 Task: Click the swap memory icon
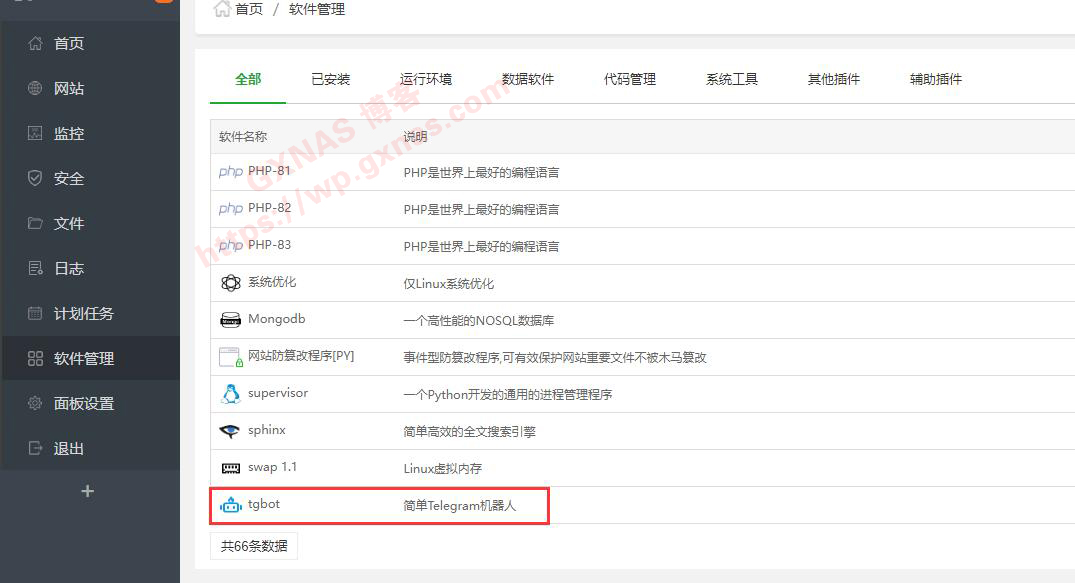tap(231, 468)
